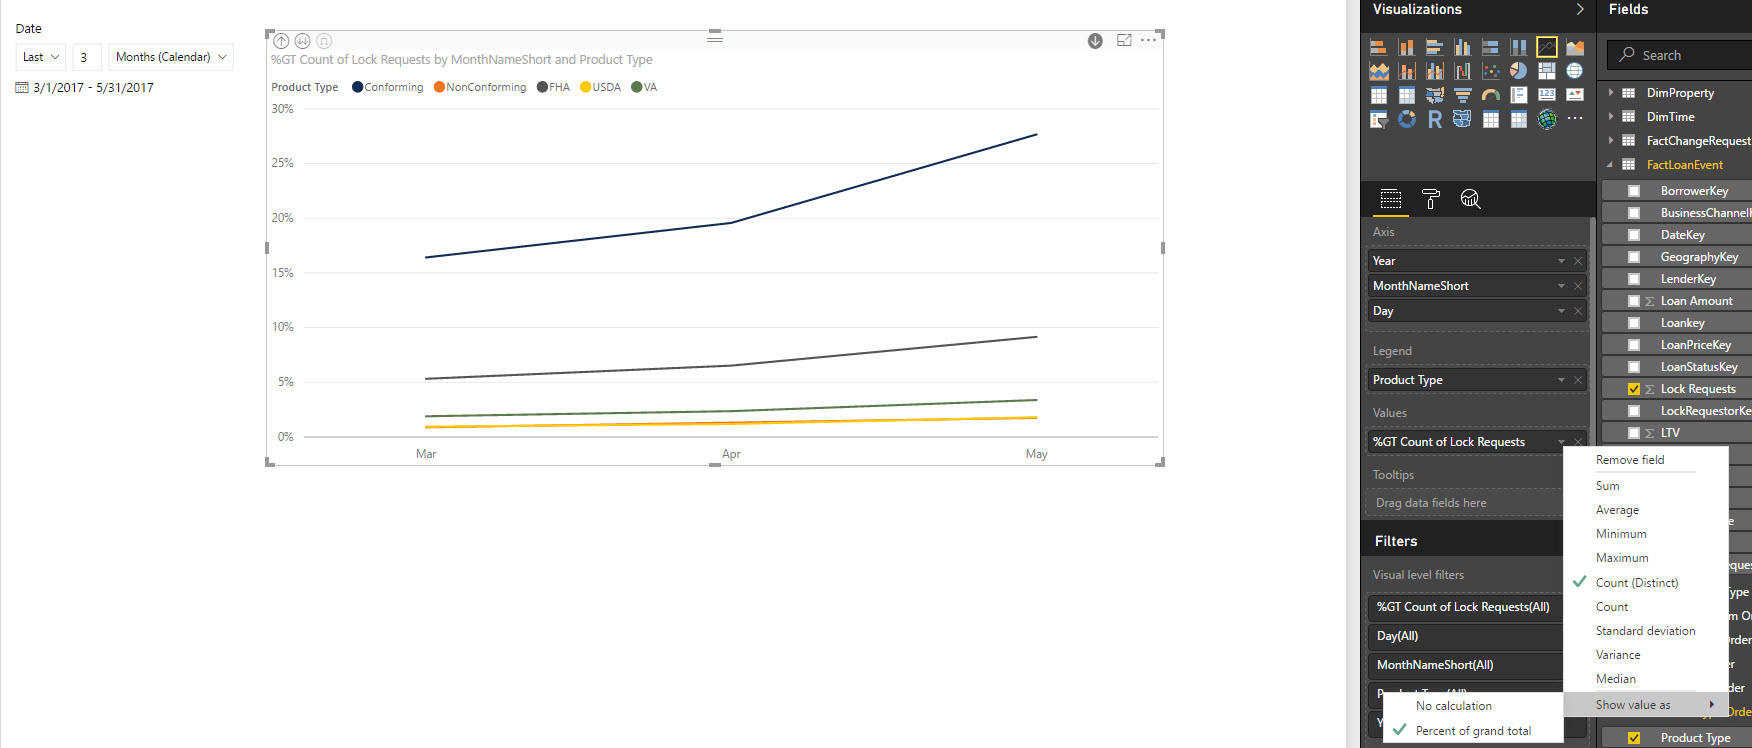Switch to the Fields well pane icon
Screen dimensions: 1752x748
click(1391, 199)
